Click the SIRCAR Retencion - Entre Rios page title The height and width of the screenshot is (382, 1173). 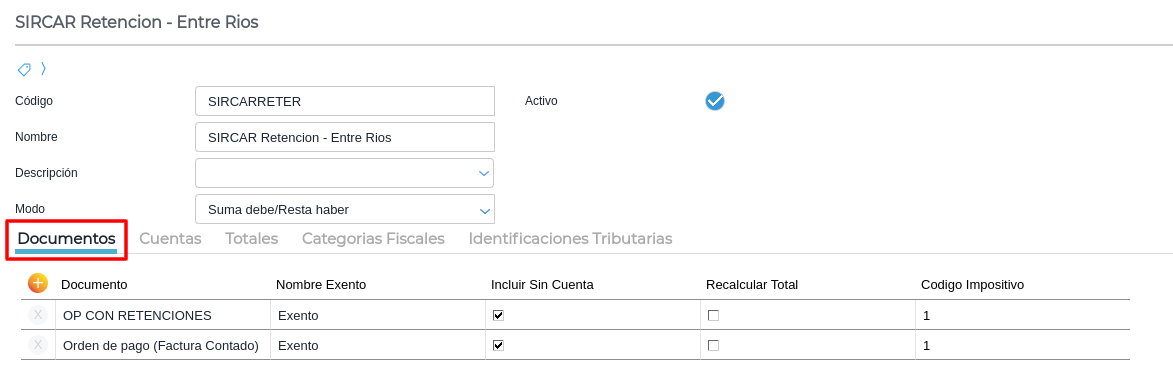pyautogui.click(x=137, y=22)
